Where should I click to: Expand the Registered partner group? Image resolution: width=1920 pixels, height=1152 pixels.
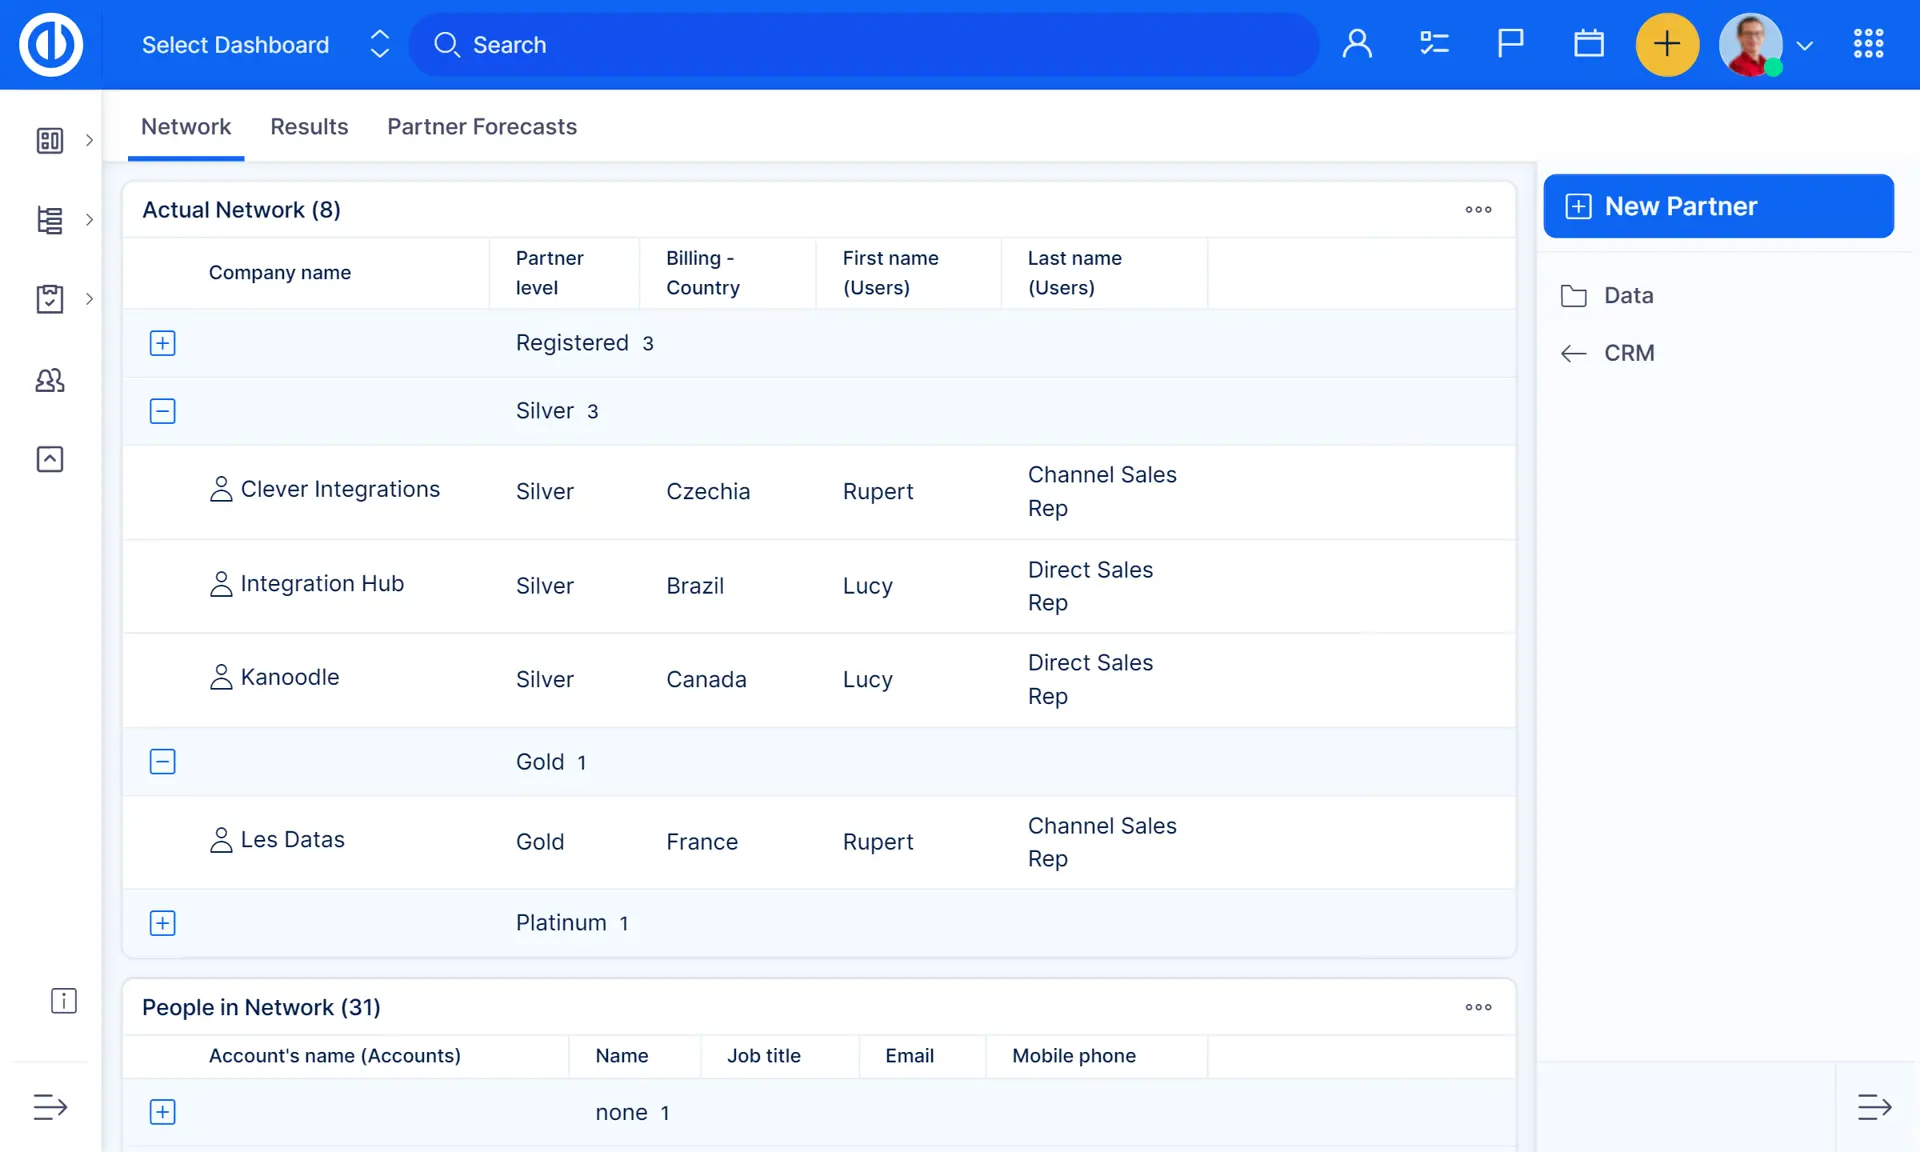[162, 343]
